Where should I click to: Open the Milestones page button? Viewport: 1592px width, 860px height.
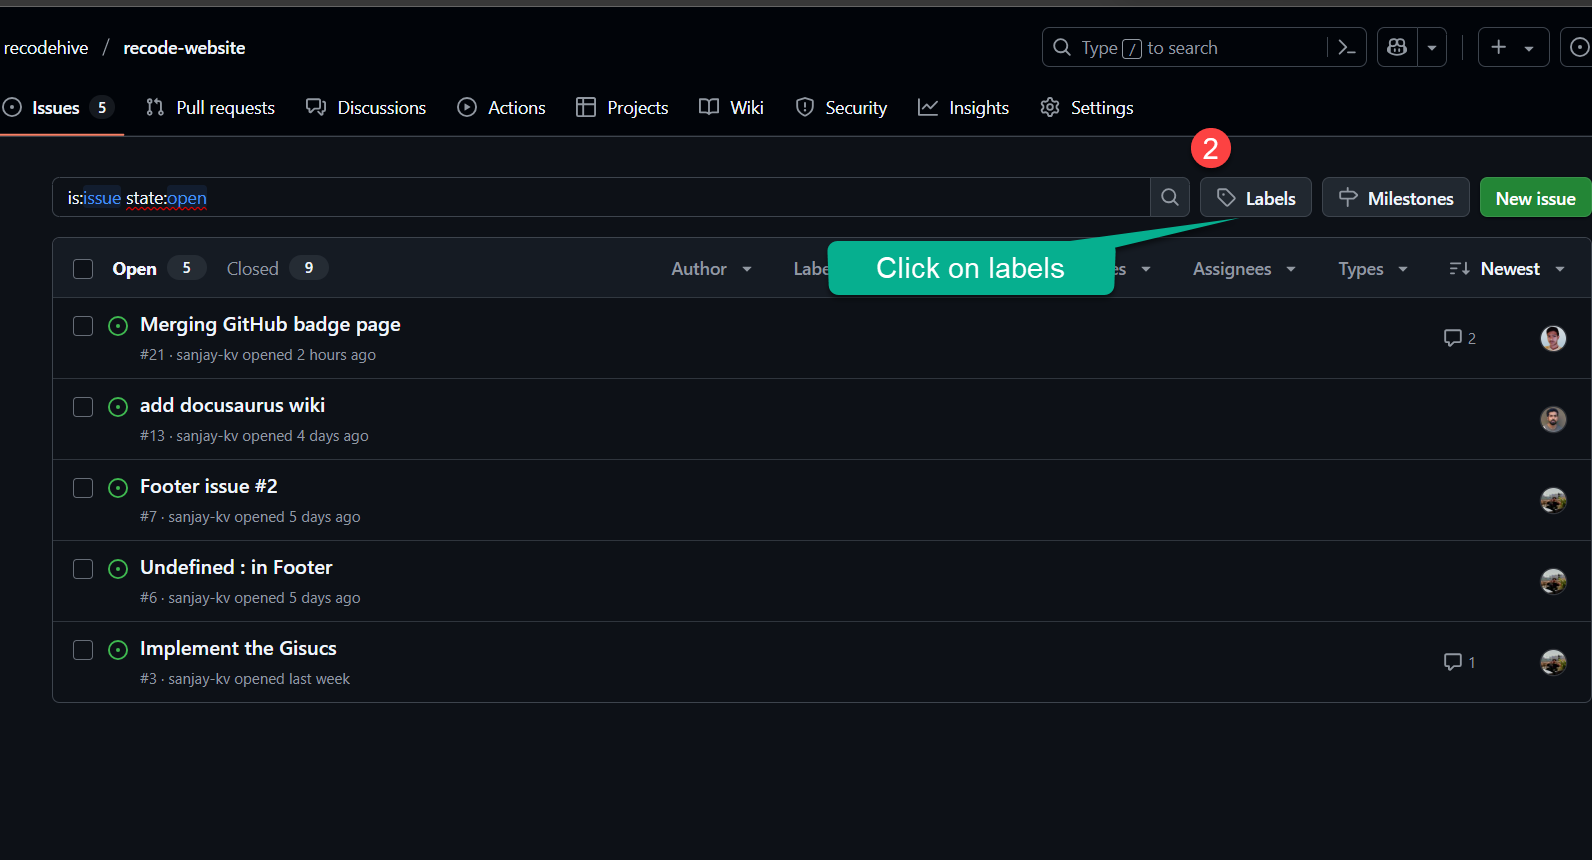tap(1396, 197)
